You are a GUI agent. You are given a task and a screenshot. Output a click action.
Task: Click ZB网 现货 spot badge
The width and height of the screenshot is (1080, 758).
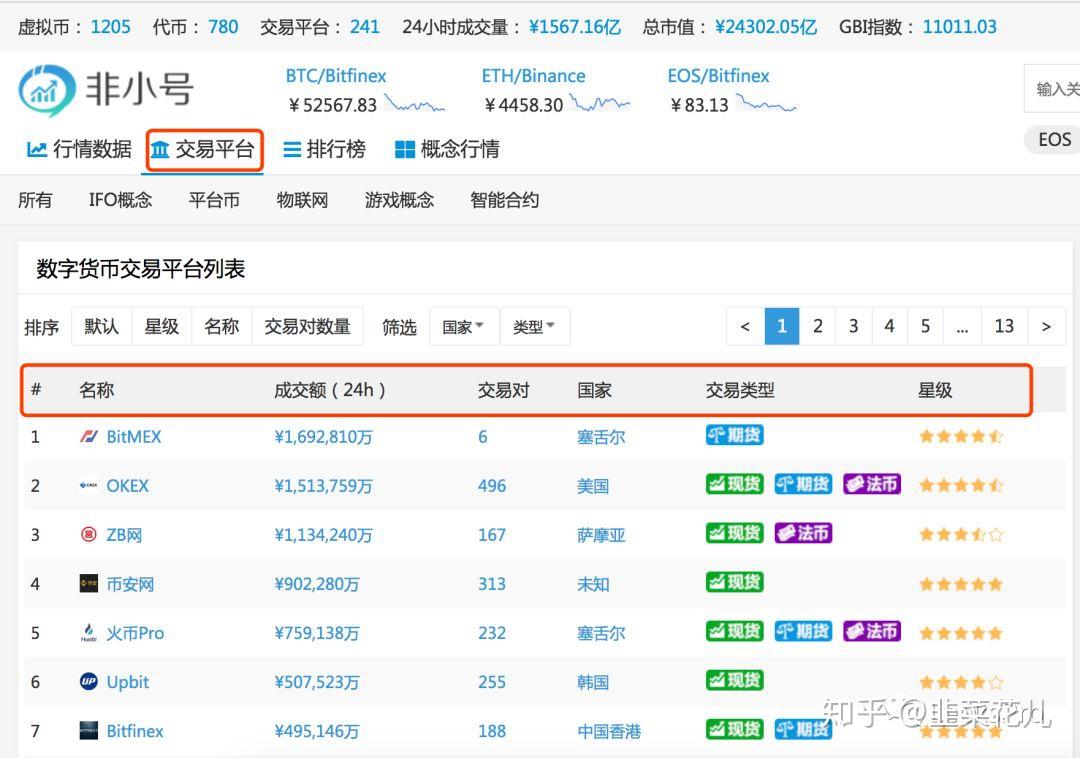coord(734,533)
